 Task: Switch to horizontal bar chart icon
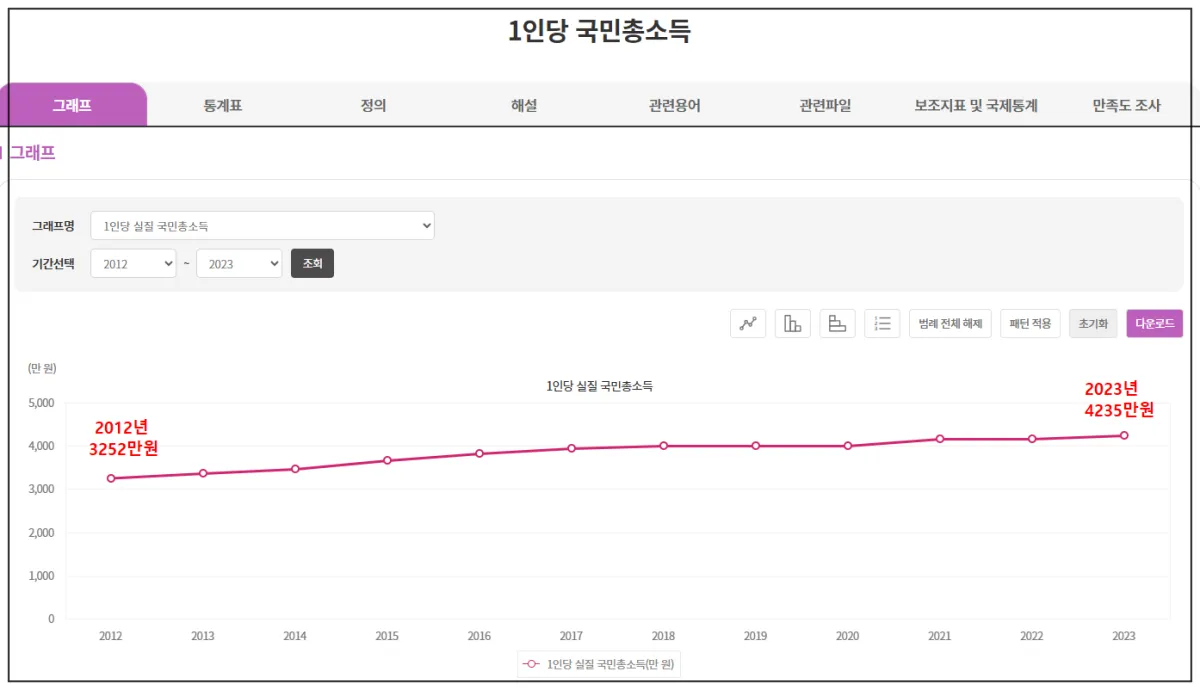(837, 323)
